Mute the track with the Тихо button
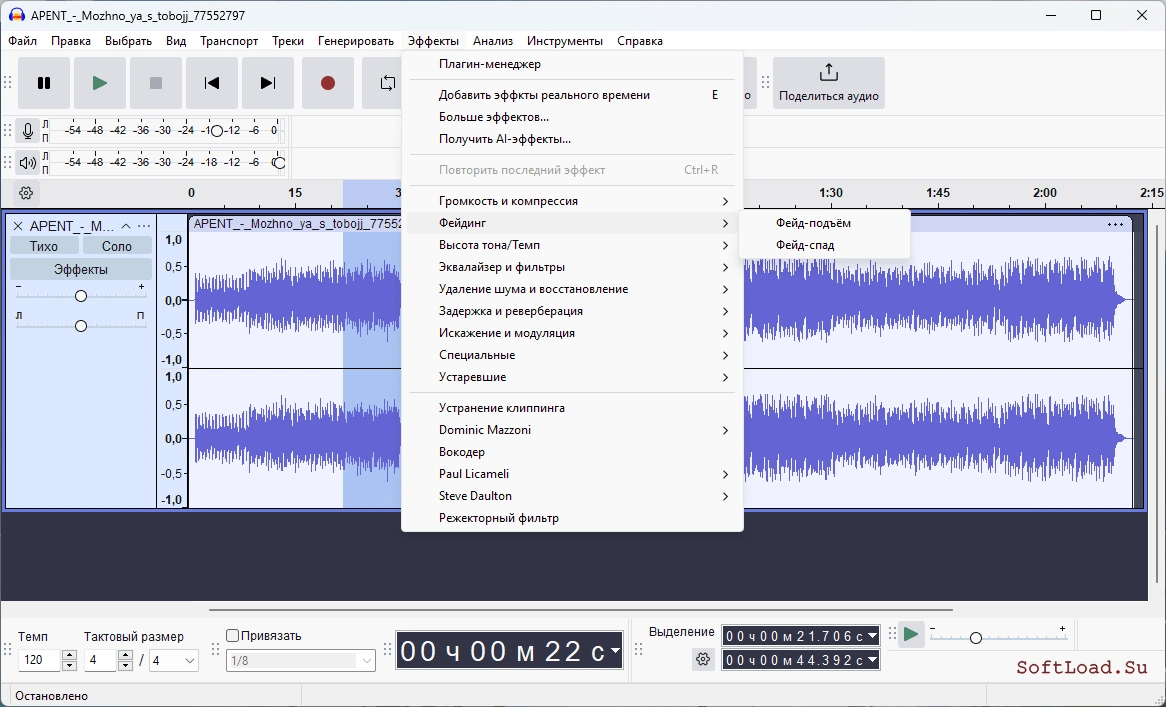The image size is (1166, 707). [x=44, y=246]
